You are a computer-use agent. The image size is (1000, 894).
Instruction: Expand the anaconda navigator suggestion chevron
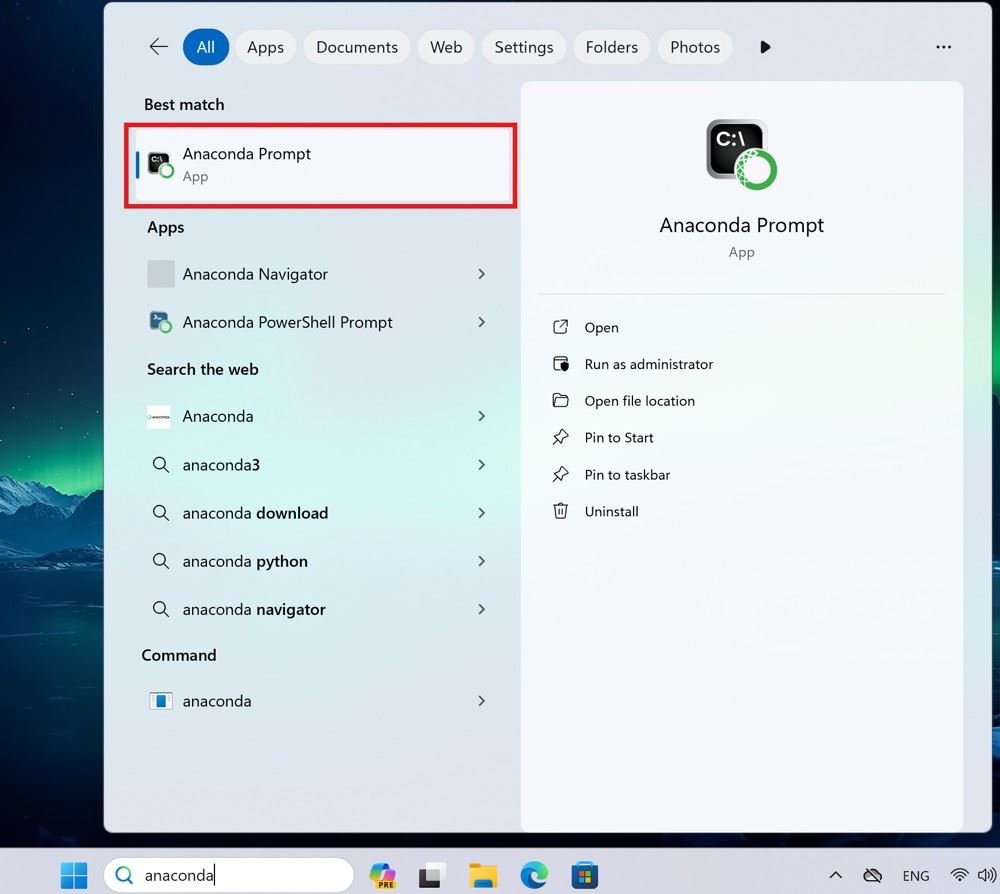tap(482, 610)
